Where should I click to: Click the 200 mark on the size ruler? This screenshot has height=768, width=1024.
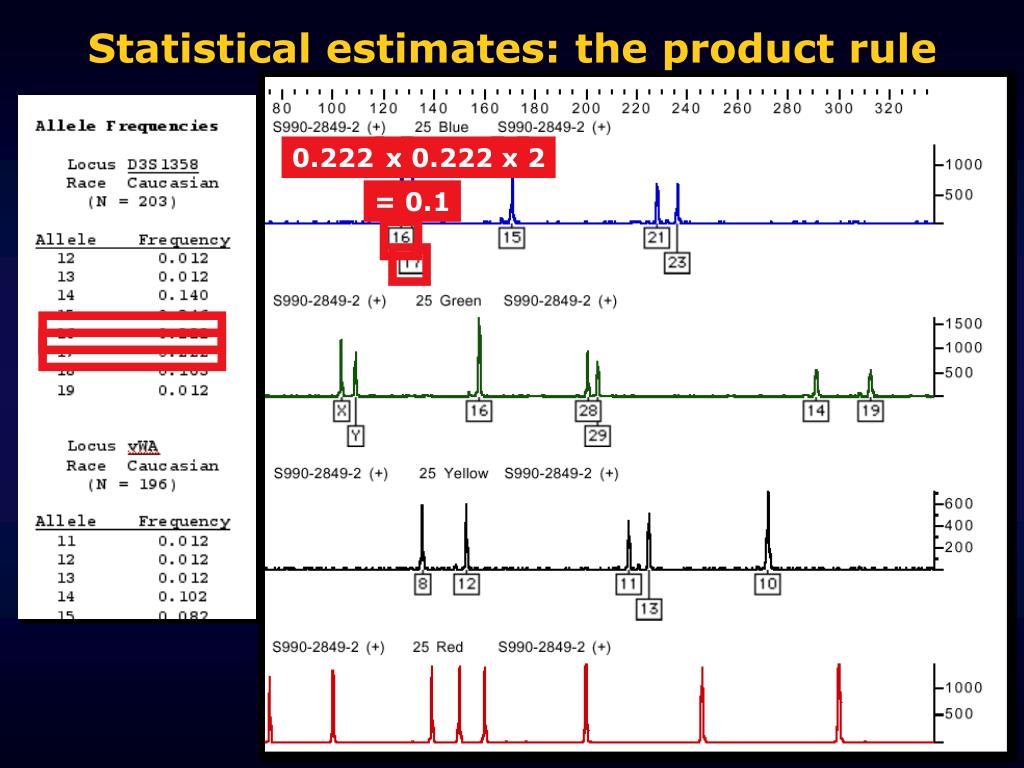point(586,108)
